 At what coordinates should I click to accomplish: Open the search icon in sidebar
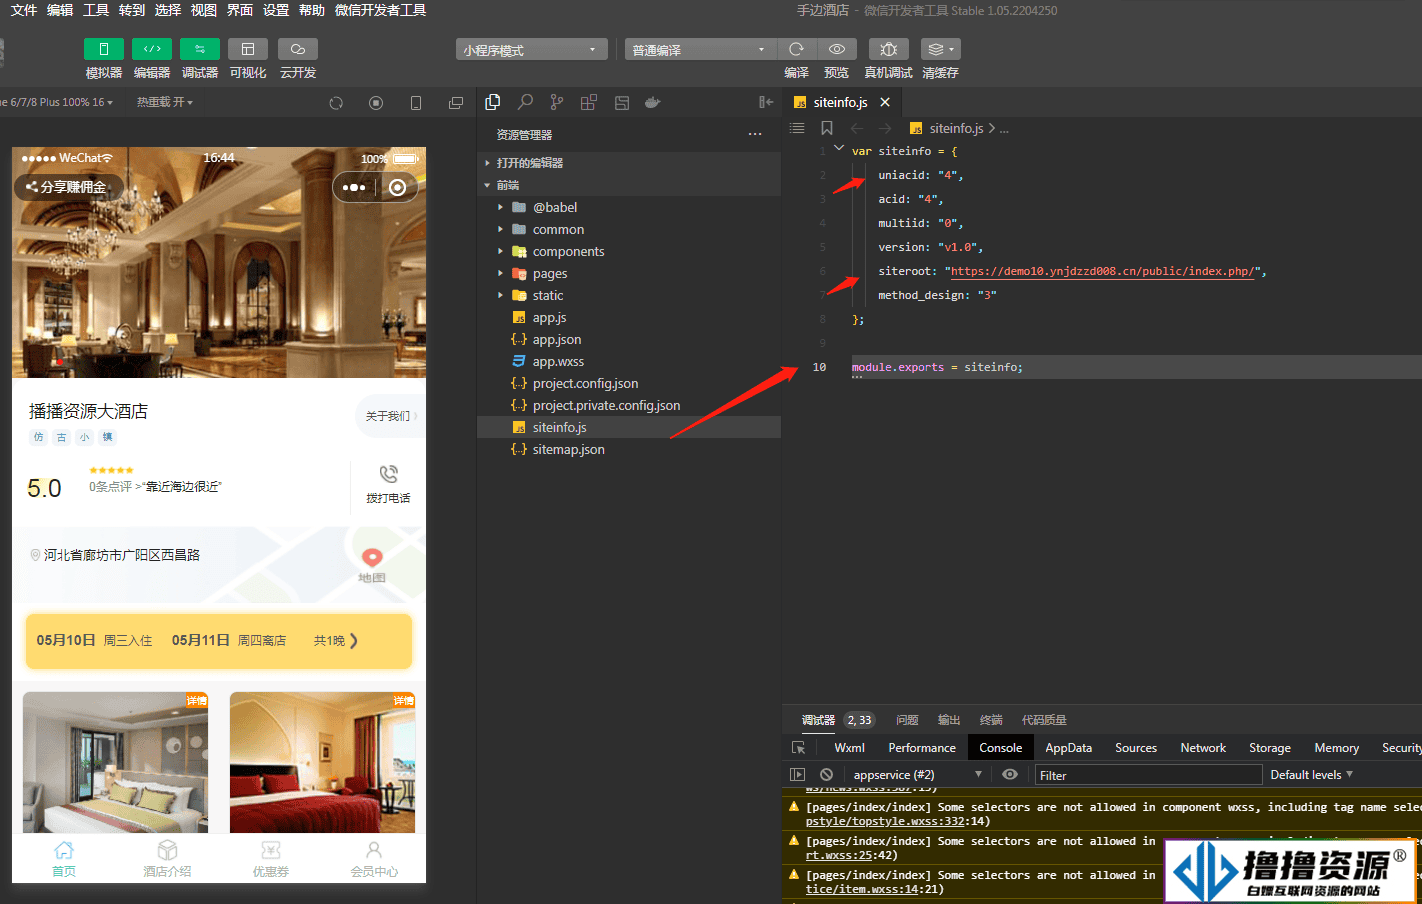click(x=525, y=102)
